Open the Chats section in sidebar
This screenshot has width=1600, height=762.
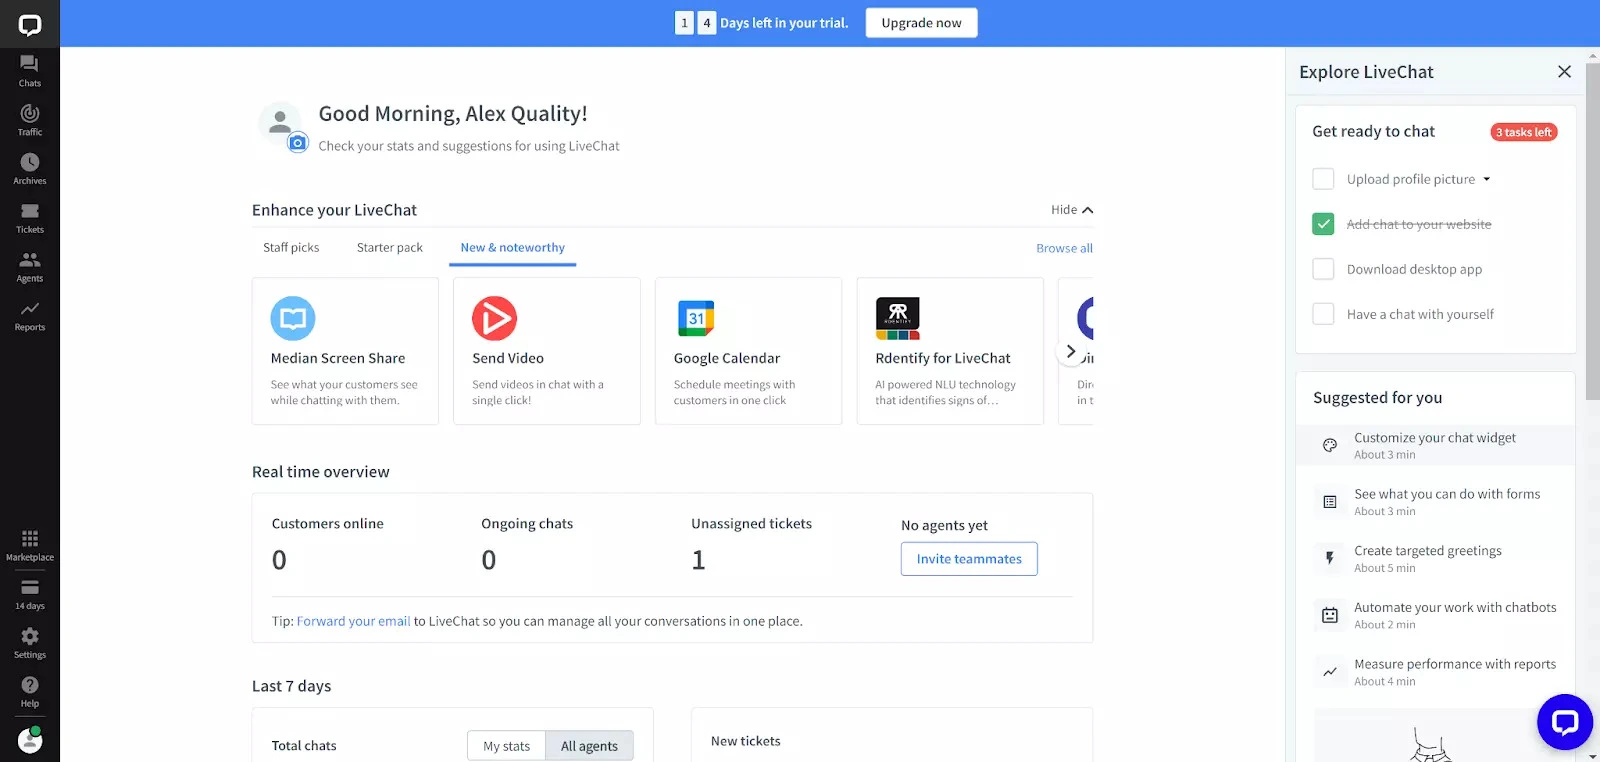[x=30, y=71]
